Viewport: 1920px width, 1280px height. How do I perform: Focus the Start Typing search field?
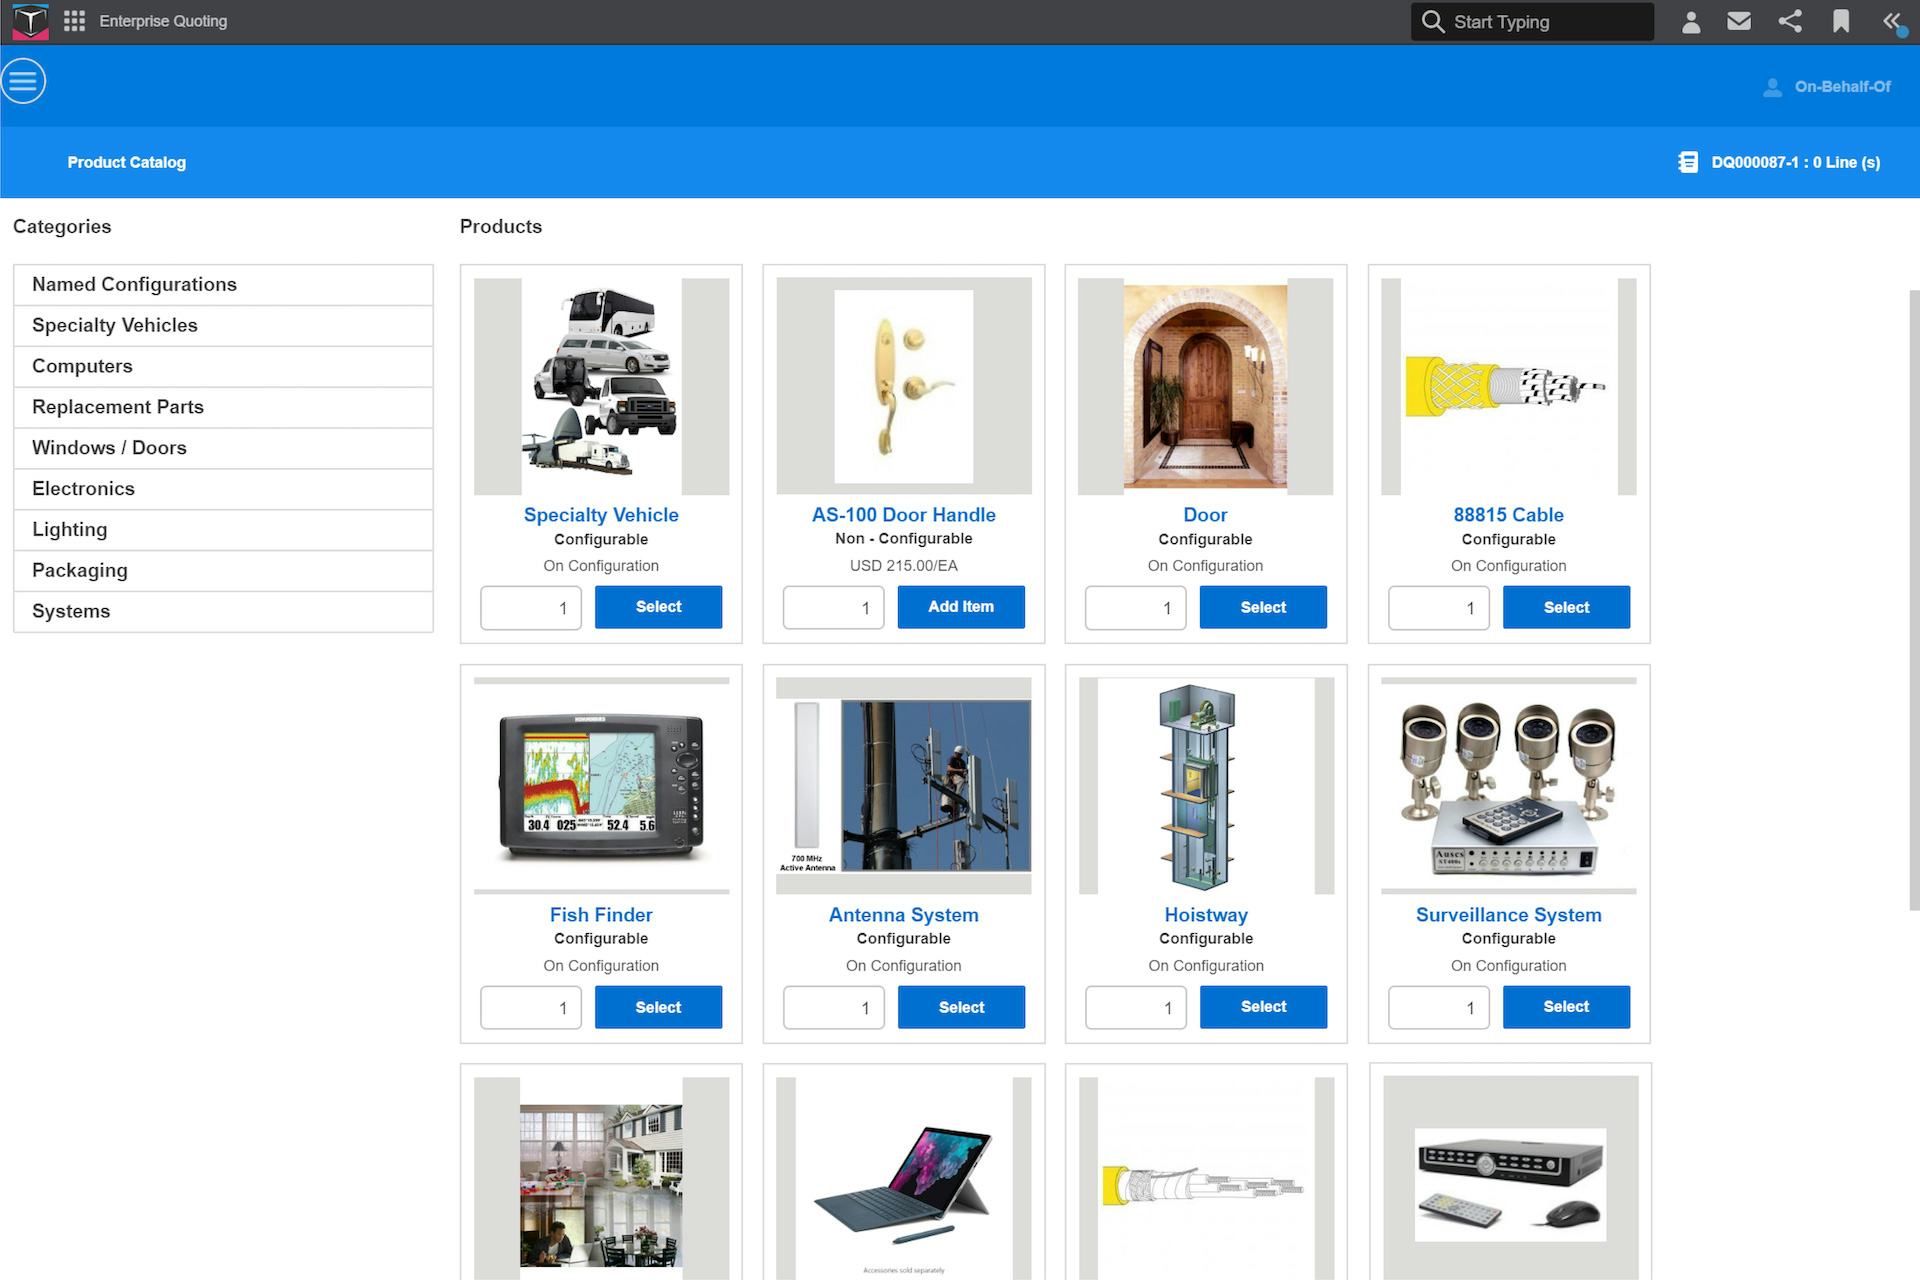click(x=1532, y=21)
